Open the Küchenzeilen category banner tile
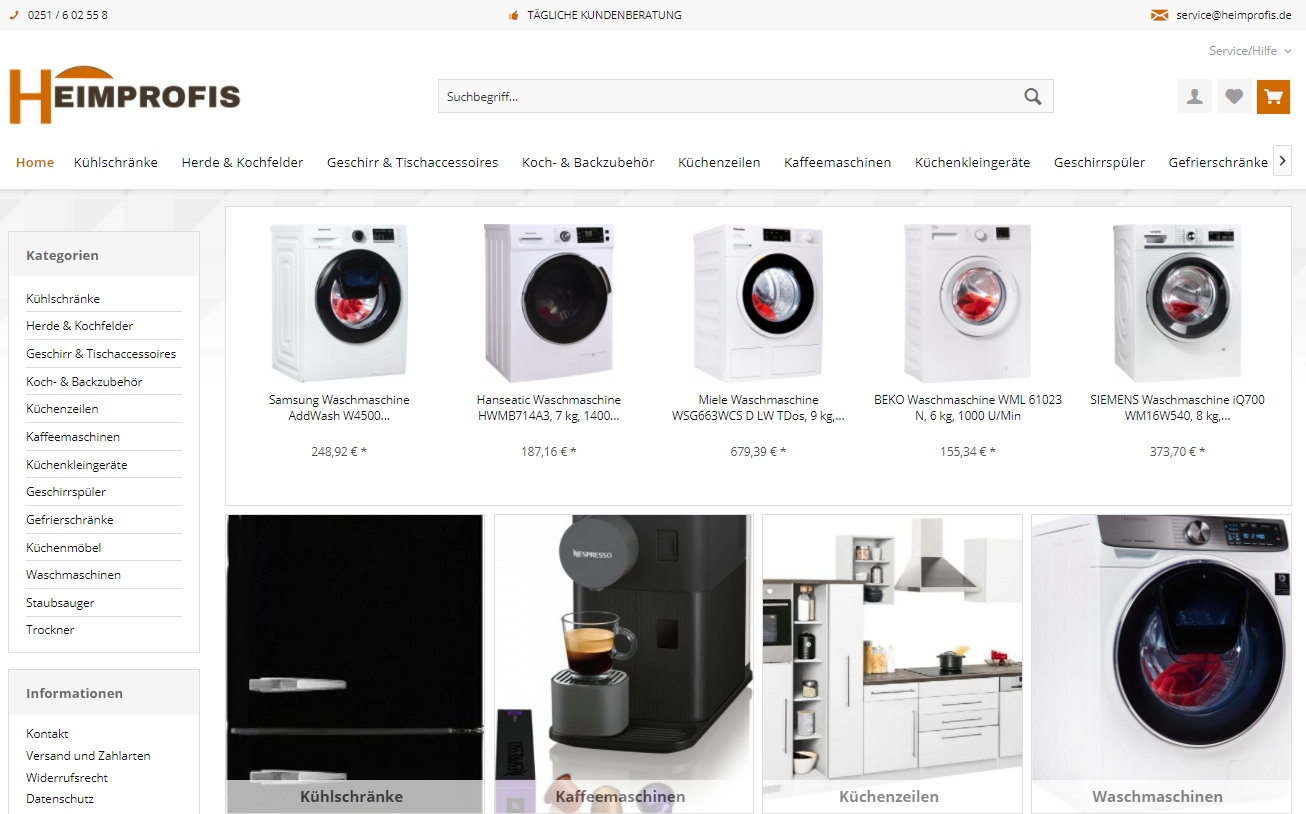Image resolution: width=1306 pixels, height=814 pixels. 892,664
